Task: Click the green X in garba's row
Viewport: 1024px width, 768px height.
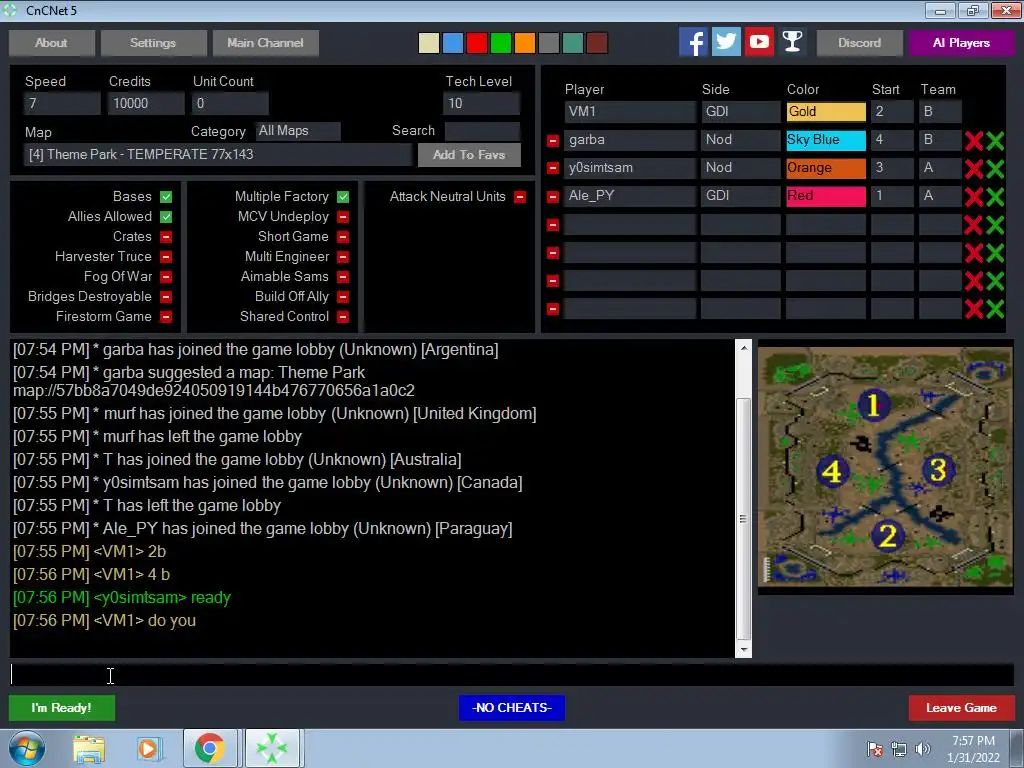Action: click(995, 140)
